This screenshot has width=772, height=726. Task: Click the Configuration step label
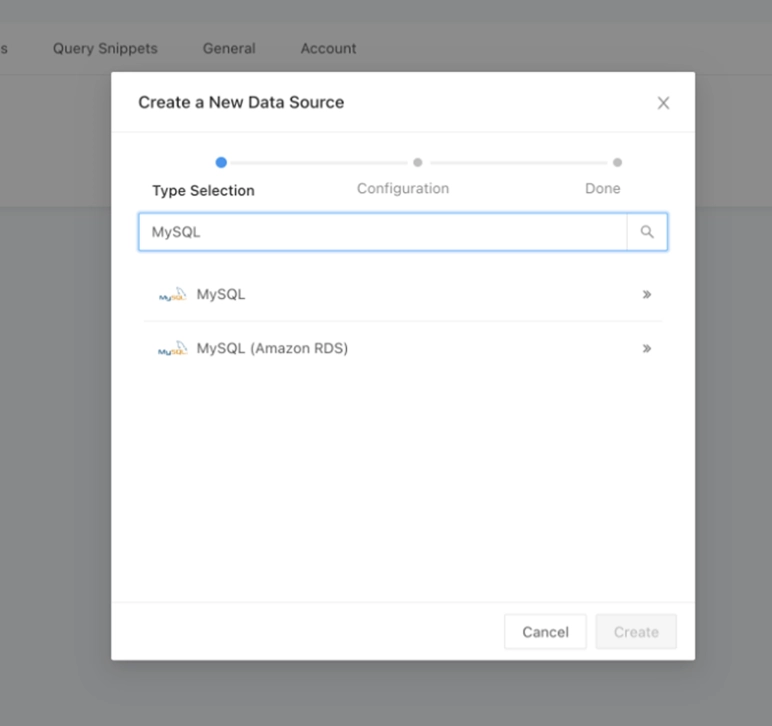[x=403, y=189]
